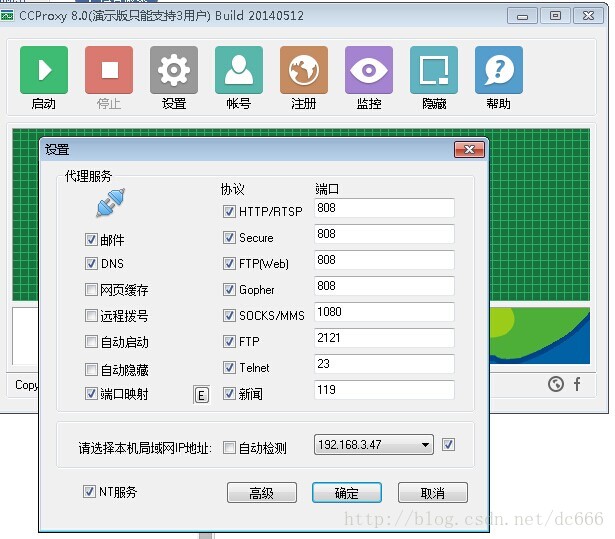
Task: Click the 确定 confirm button
Action: (x=347, y=493)
